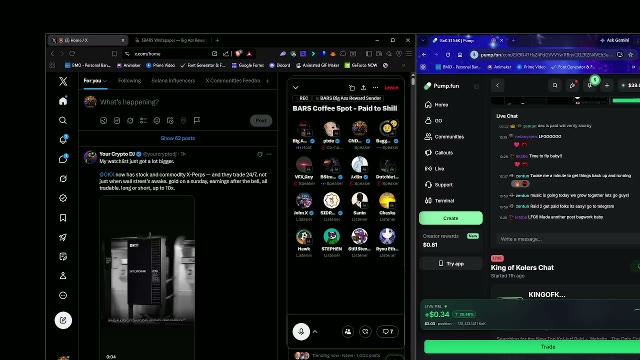Image resolution: width=640 pixels, height=360 pixels.
Task: Bookmark star in right browser address bar
Action: (x=631, y=55)
